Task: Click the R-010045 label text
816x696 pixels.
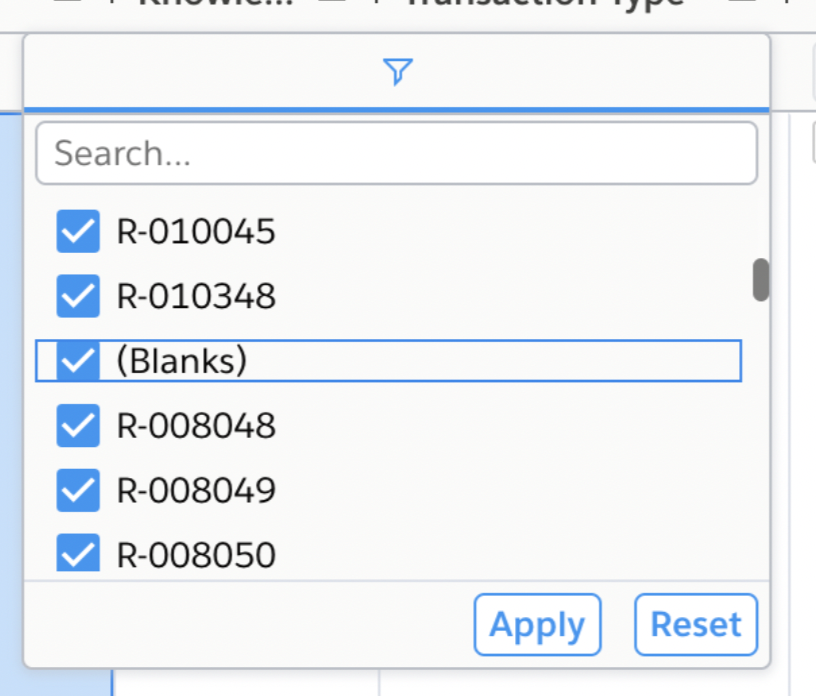Action: 196,232
